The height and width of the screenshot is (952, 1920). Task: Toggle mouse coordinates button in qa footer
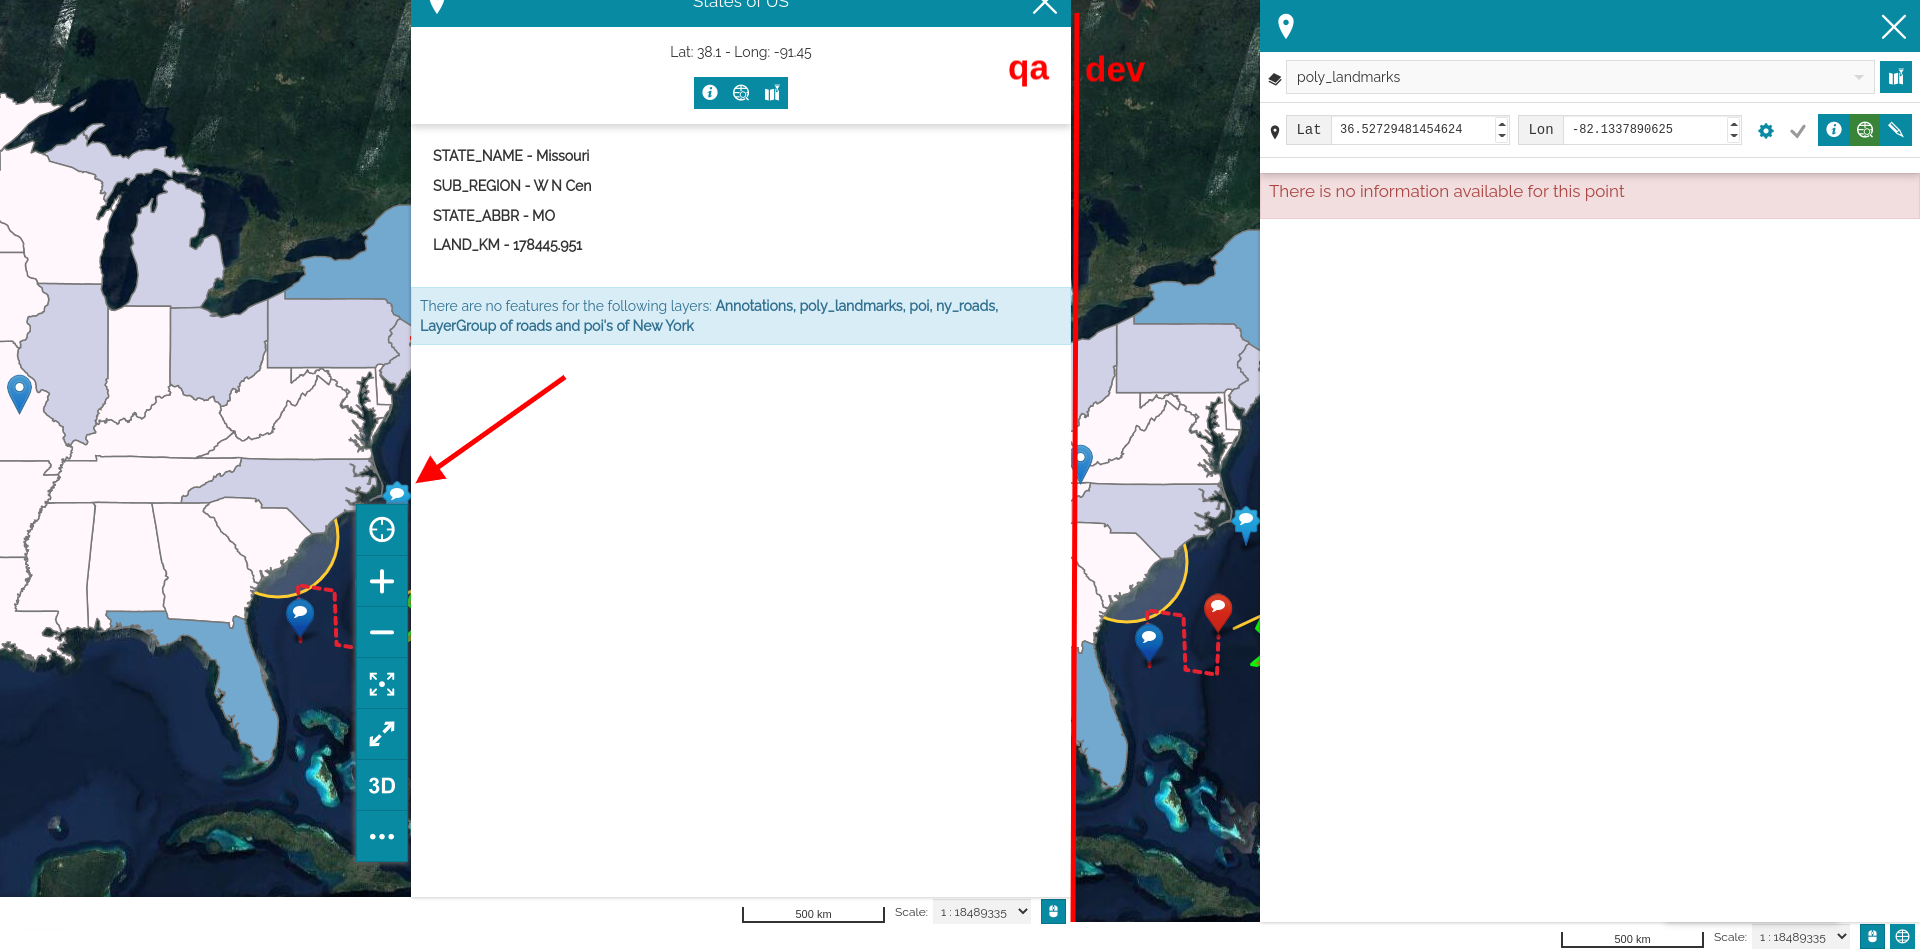tap(1053, 912)
